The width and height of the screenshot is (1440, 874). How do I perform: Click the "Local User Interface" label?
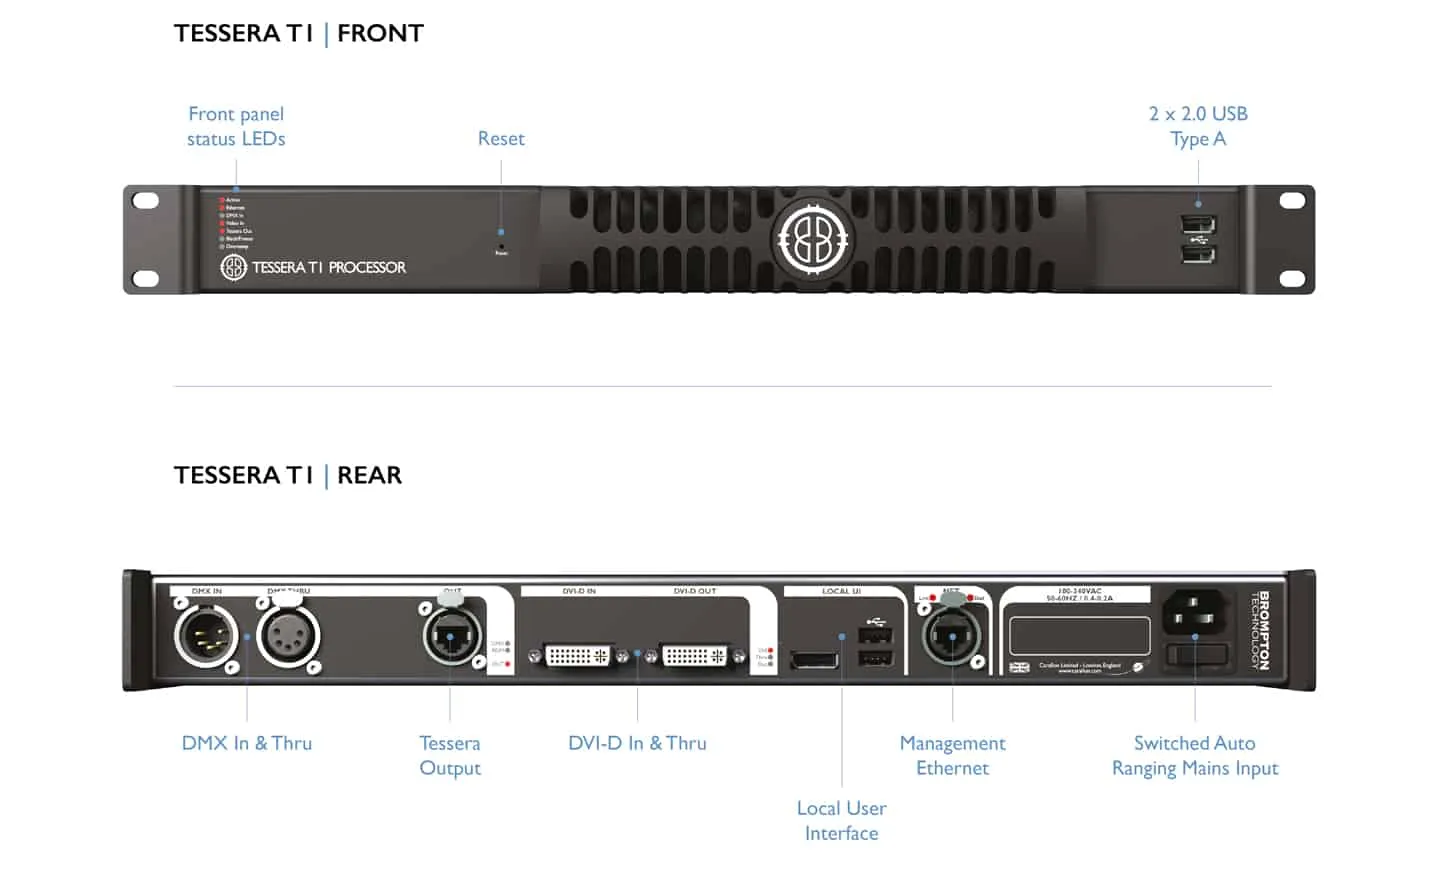(x=842, y=820)
